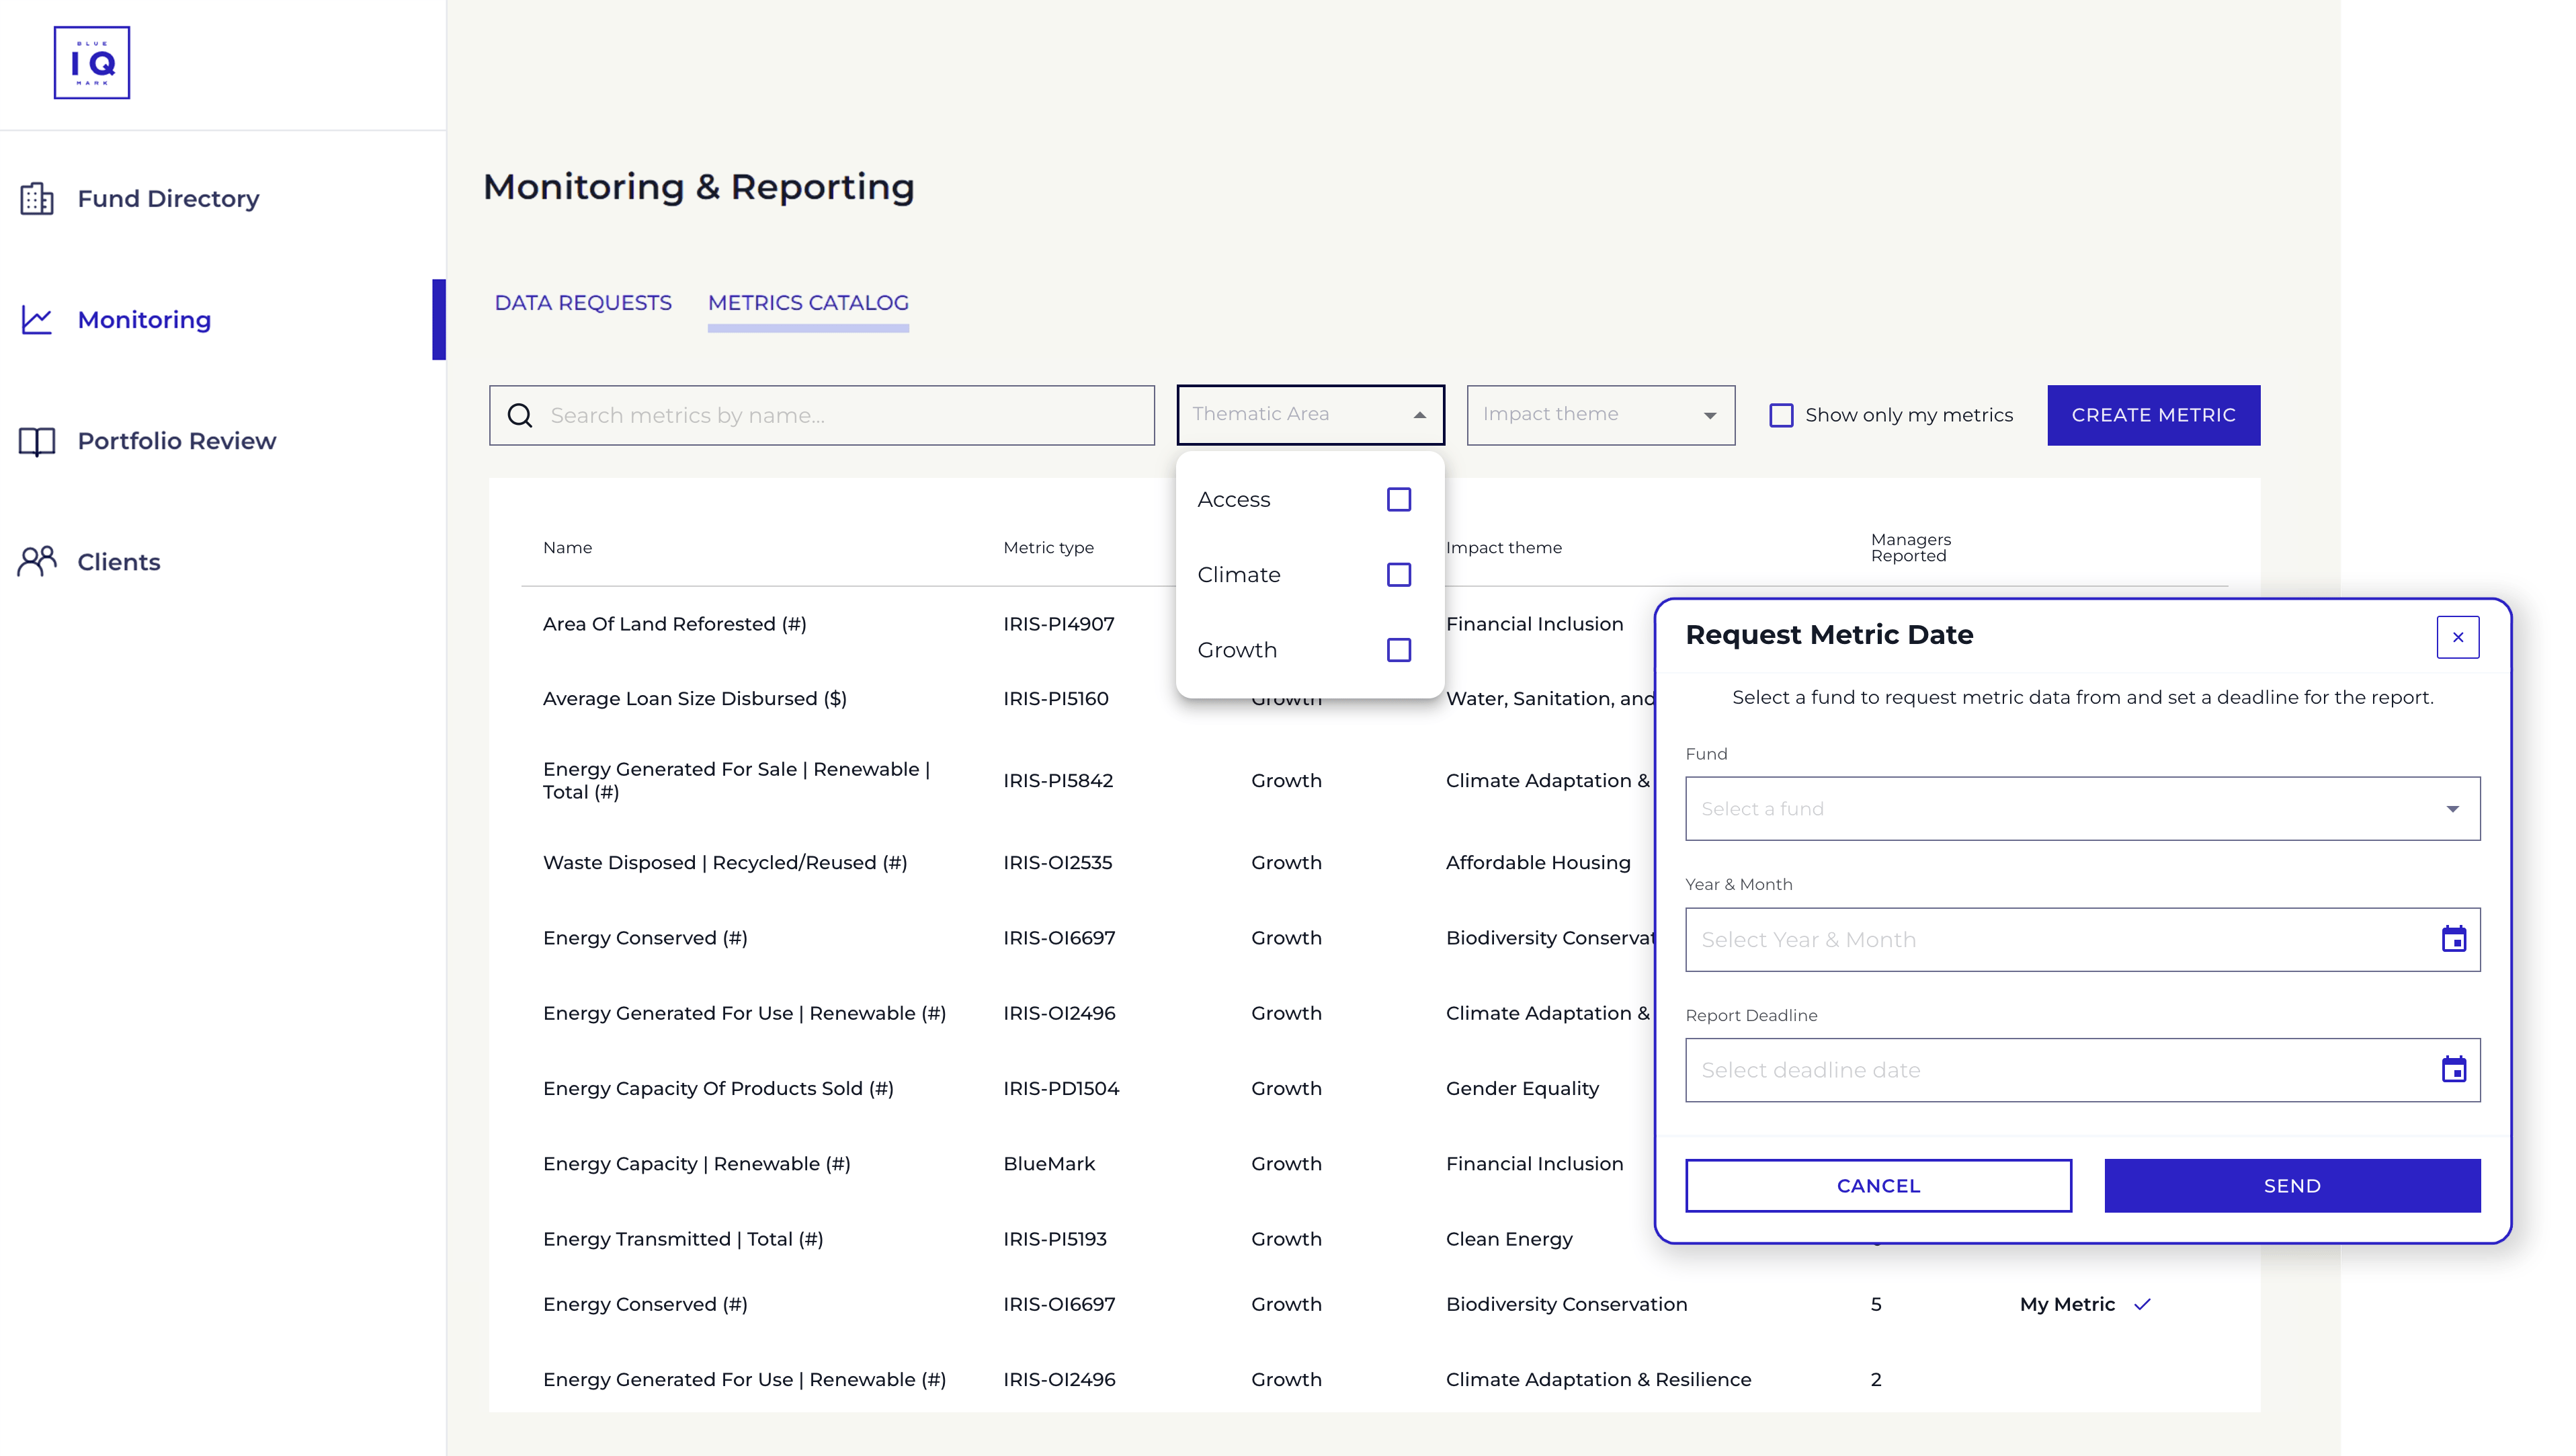
Task: Click the Fund Directory building icon
Action: (x=37, y=198)
